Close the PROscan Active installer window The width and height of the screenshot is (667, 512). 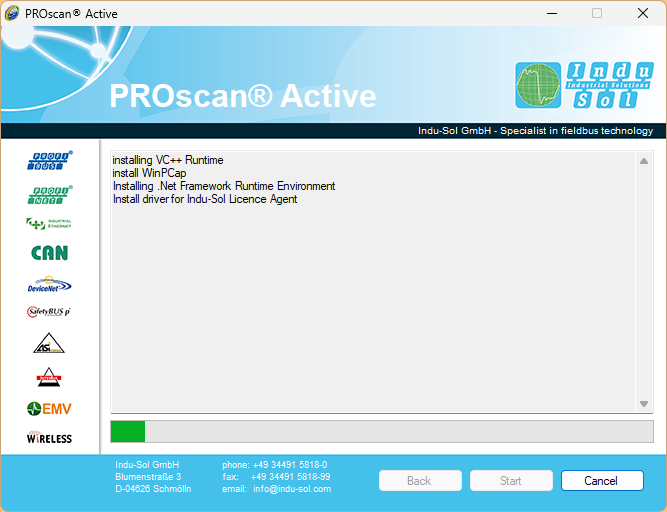pyautogui.click(x=643, y=13)
